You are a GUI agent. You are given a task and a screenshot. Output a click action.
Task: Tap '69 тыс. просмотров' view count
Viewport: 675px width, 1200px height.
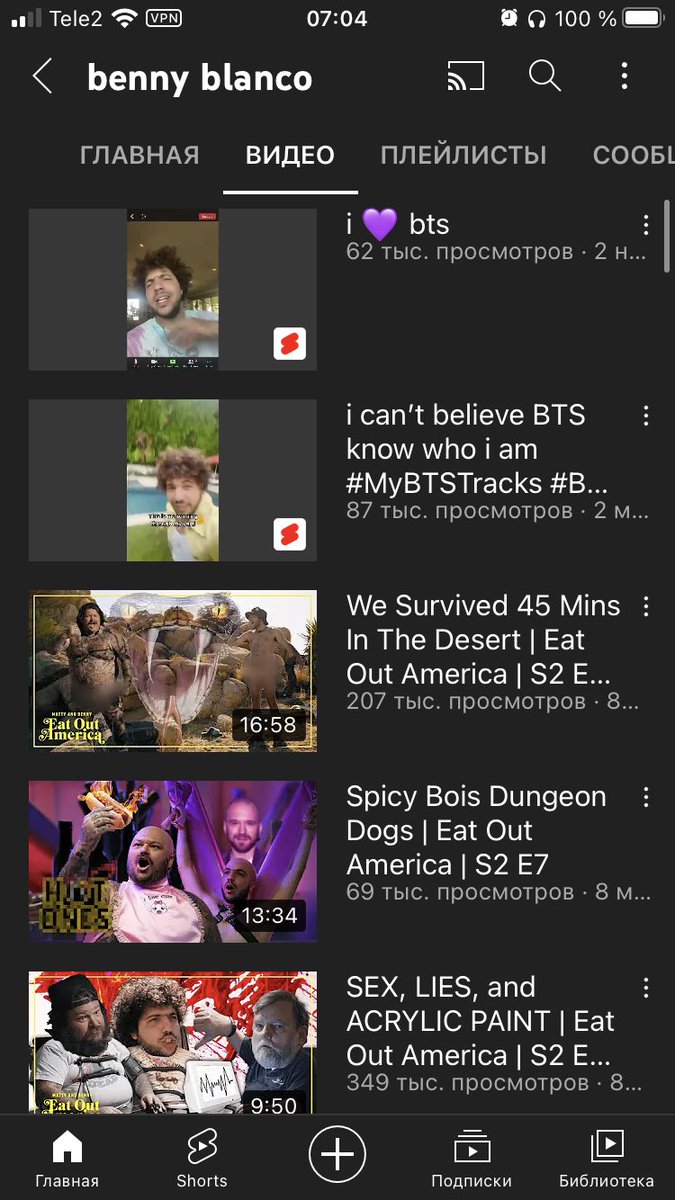[x=460, y=892]
